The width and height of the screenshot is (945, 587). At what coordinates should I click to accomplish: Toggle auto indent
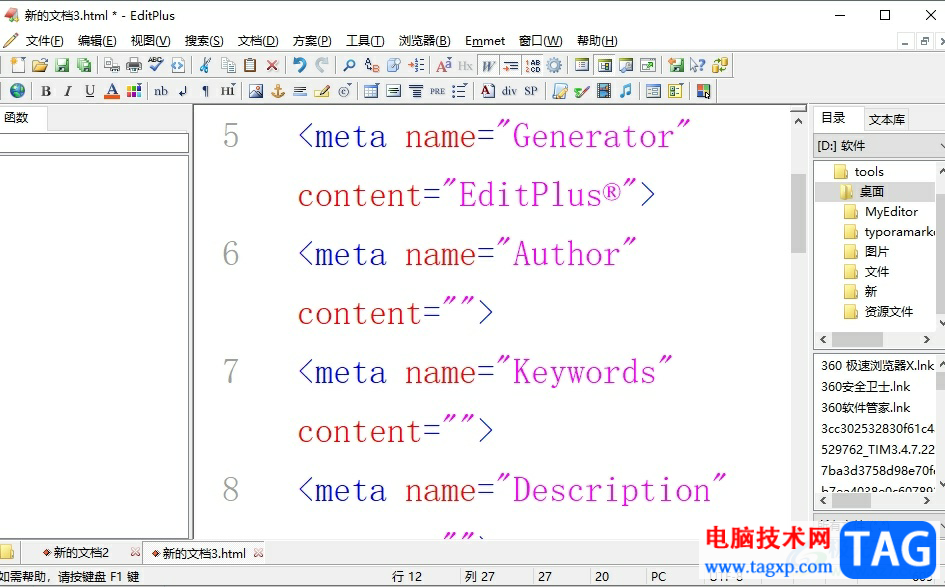tap(510, 65)
